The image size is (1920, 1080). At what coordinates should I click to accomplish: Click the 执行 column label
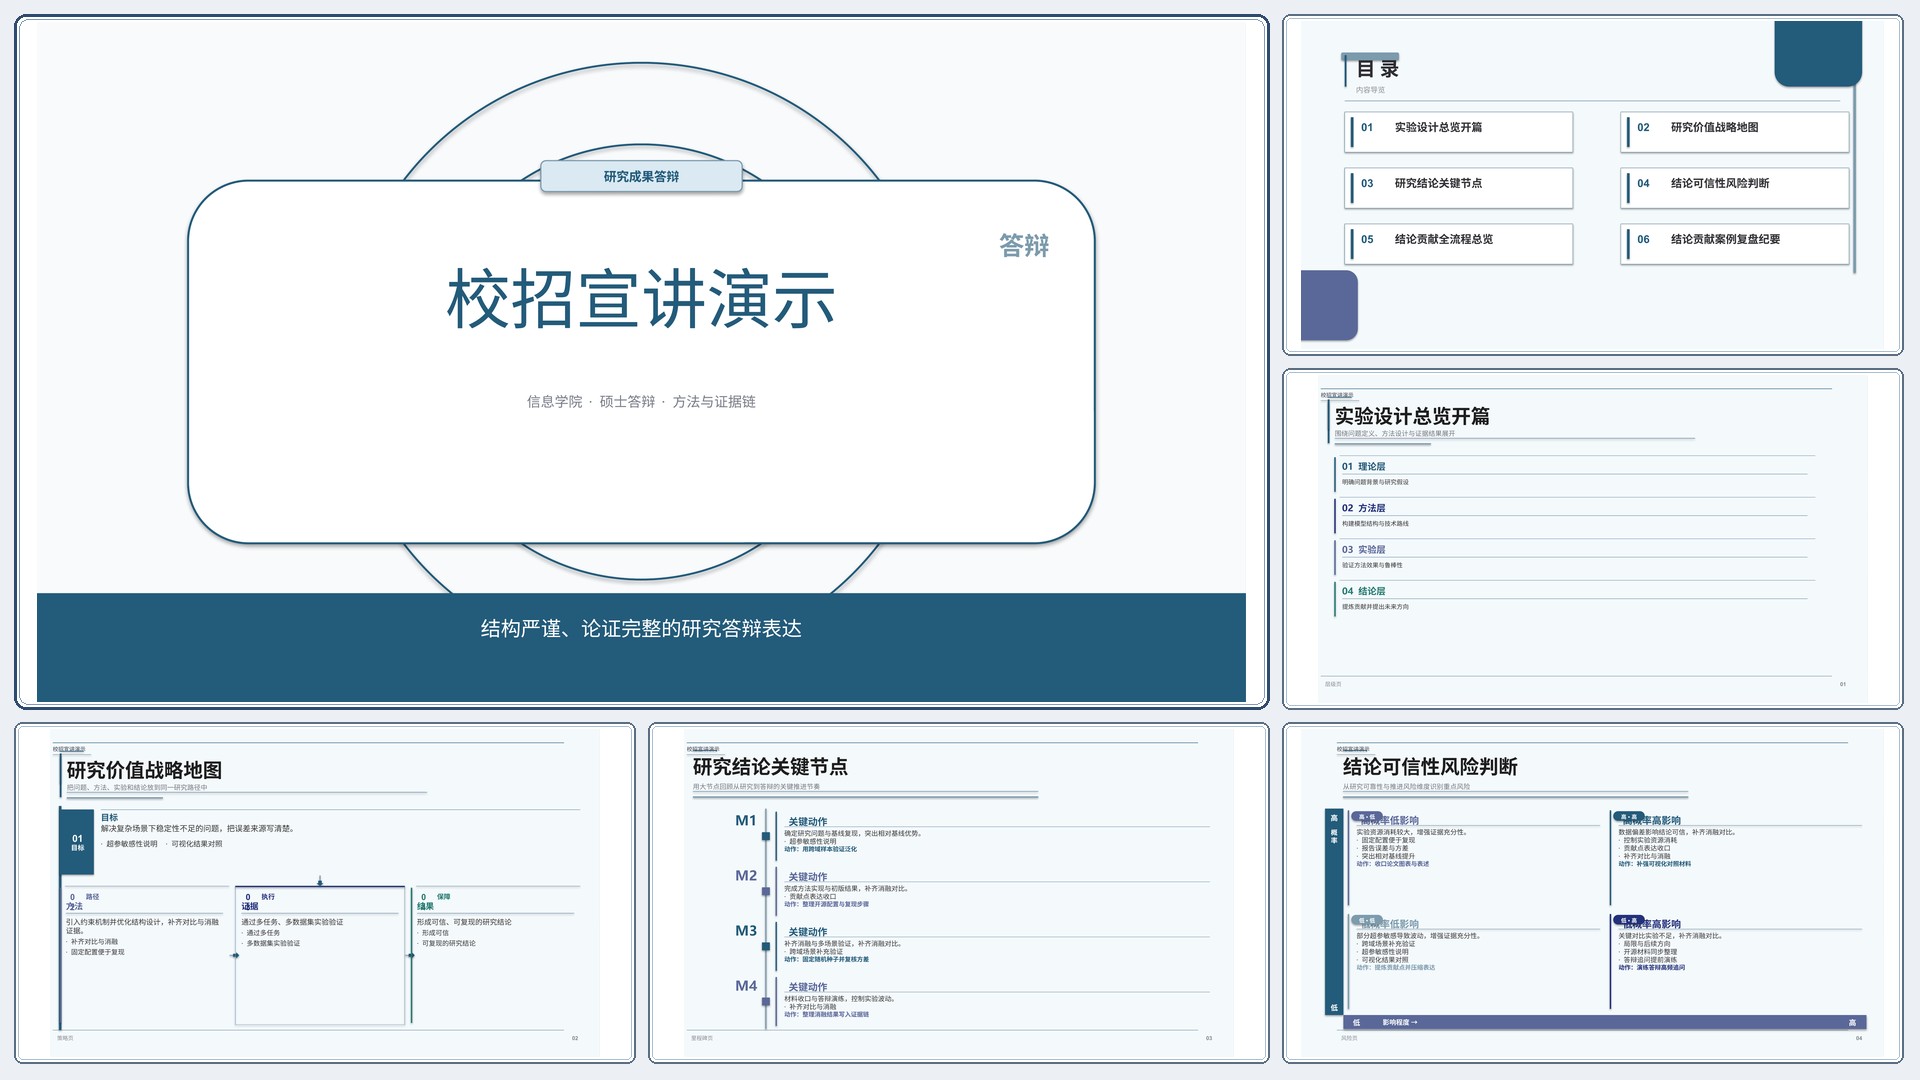coord(267,897)
